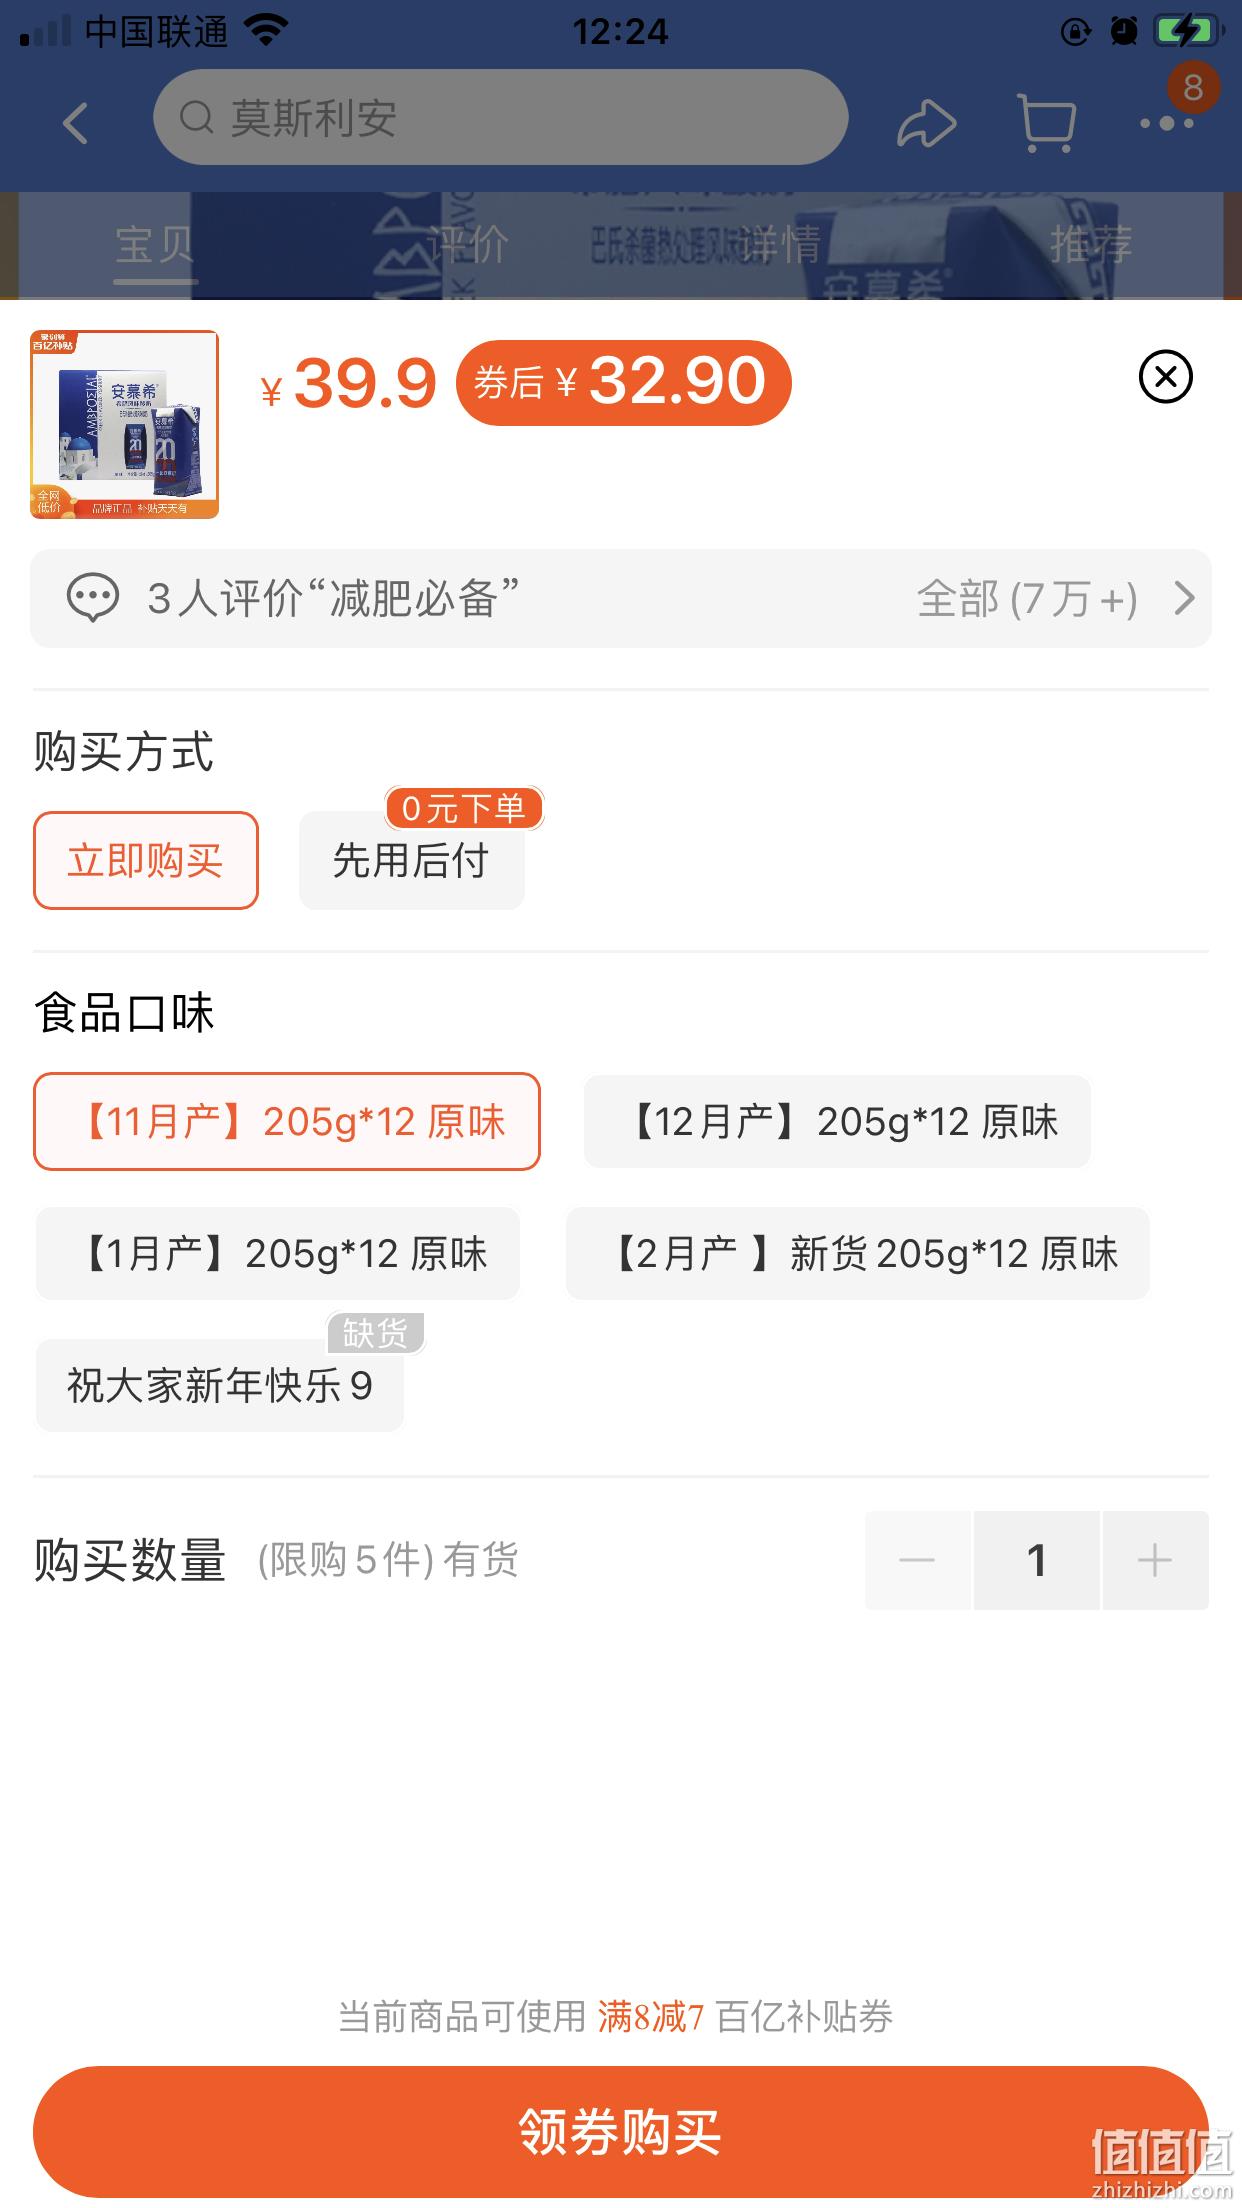
Task: Tap the 莫斯利安 search field
Action: coord(501,117)
